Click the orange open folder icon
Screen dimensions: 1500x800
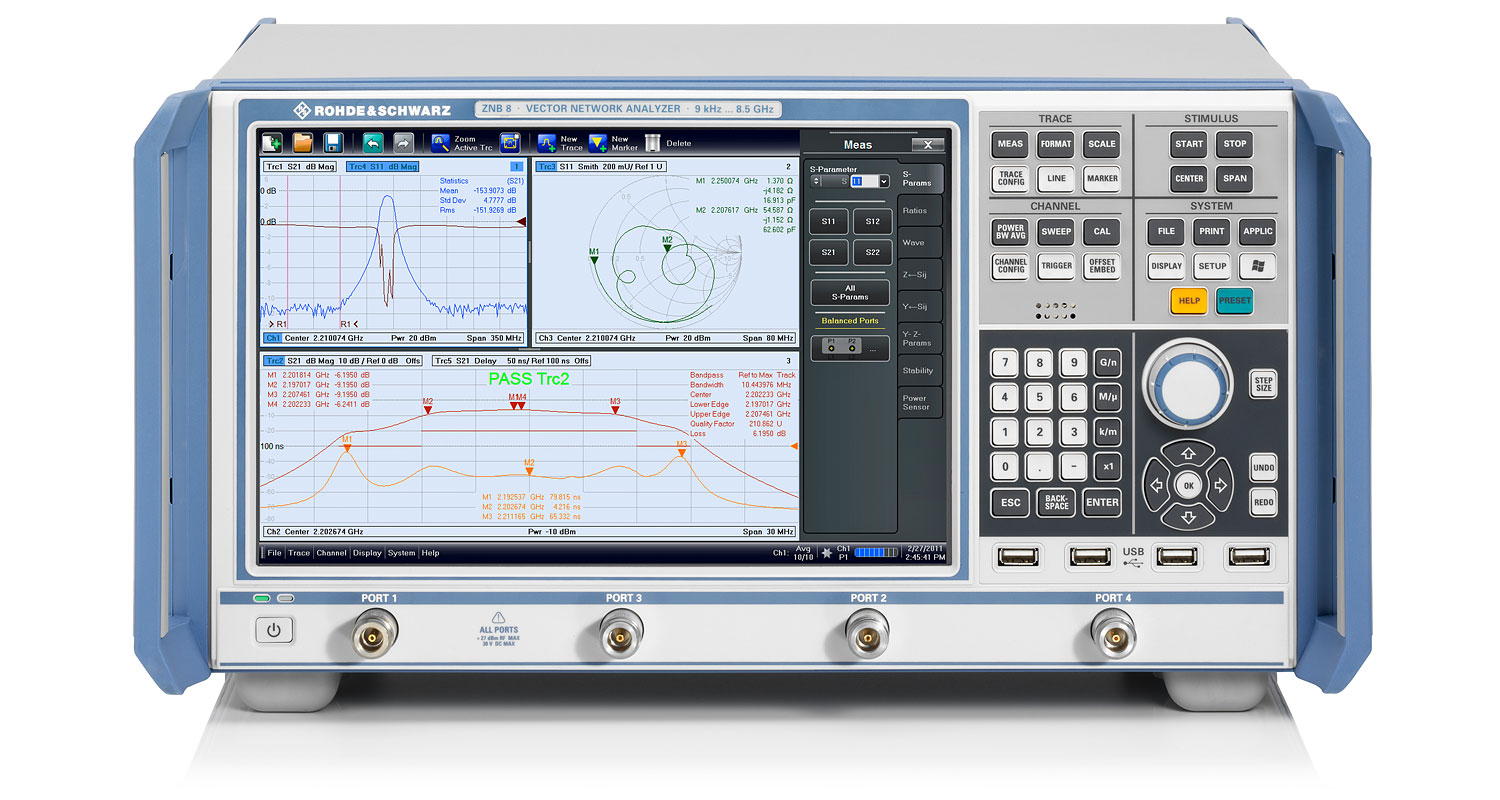(x=302, y=143)
